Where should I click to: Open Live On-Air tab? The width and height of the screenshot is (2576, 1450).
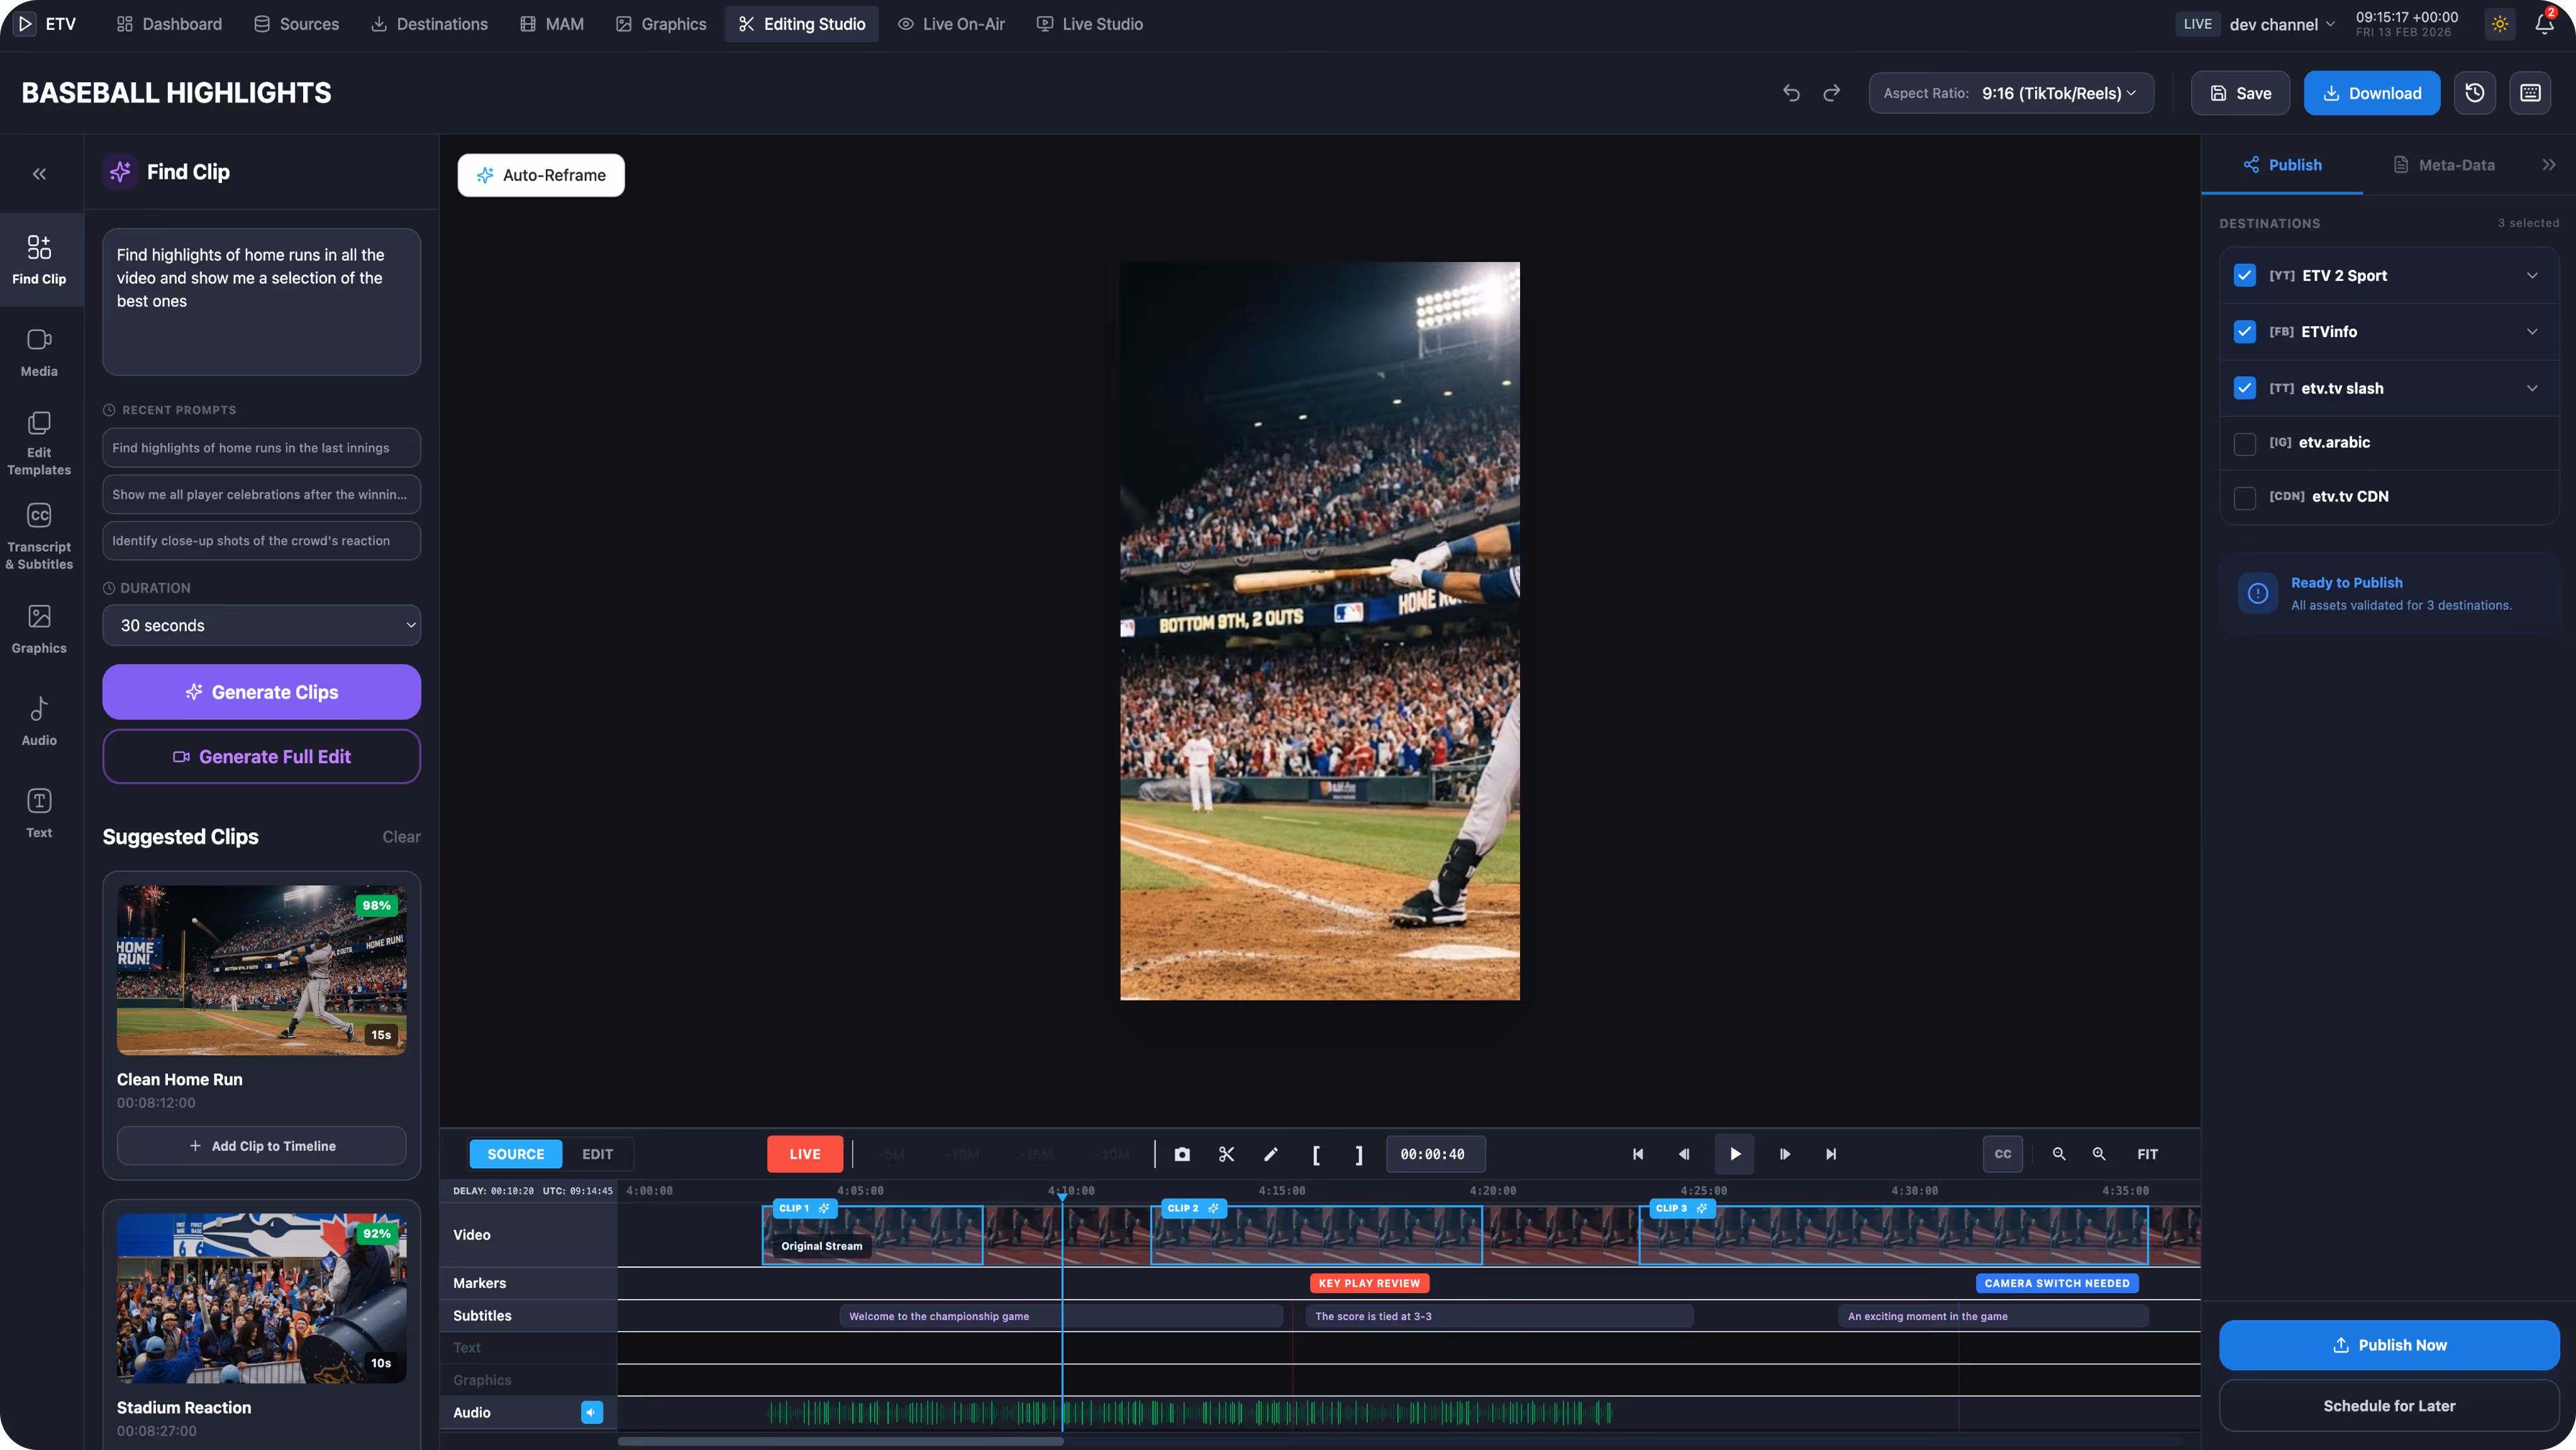[951, 24]
